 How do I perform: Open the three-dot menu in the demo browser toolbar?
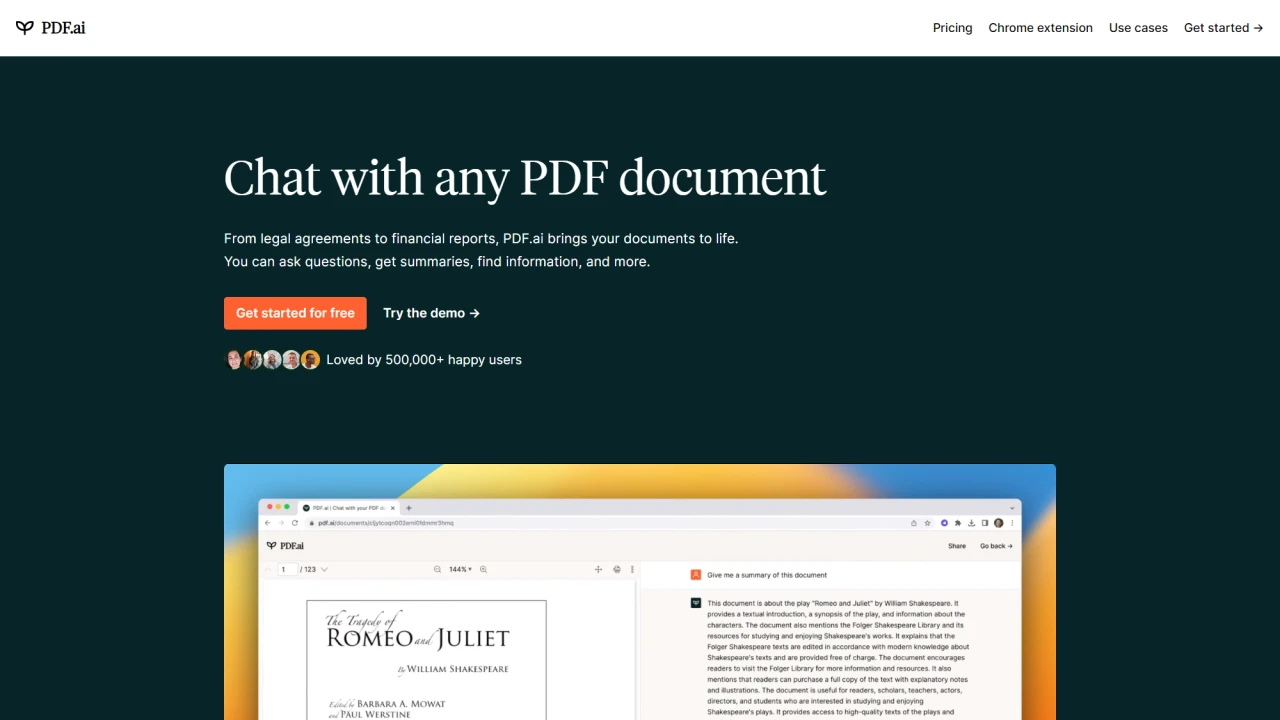pos(1012,523)
